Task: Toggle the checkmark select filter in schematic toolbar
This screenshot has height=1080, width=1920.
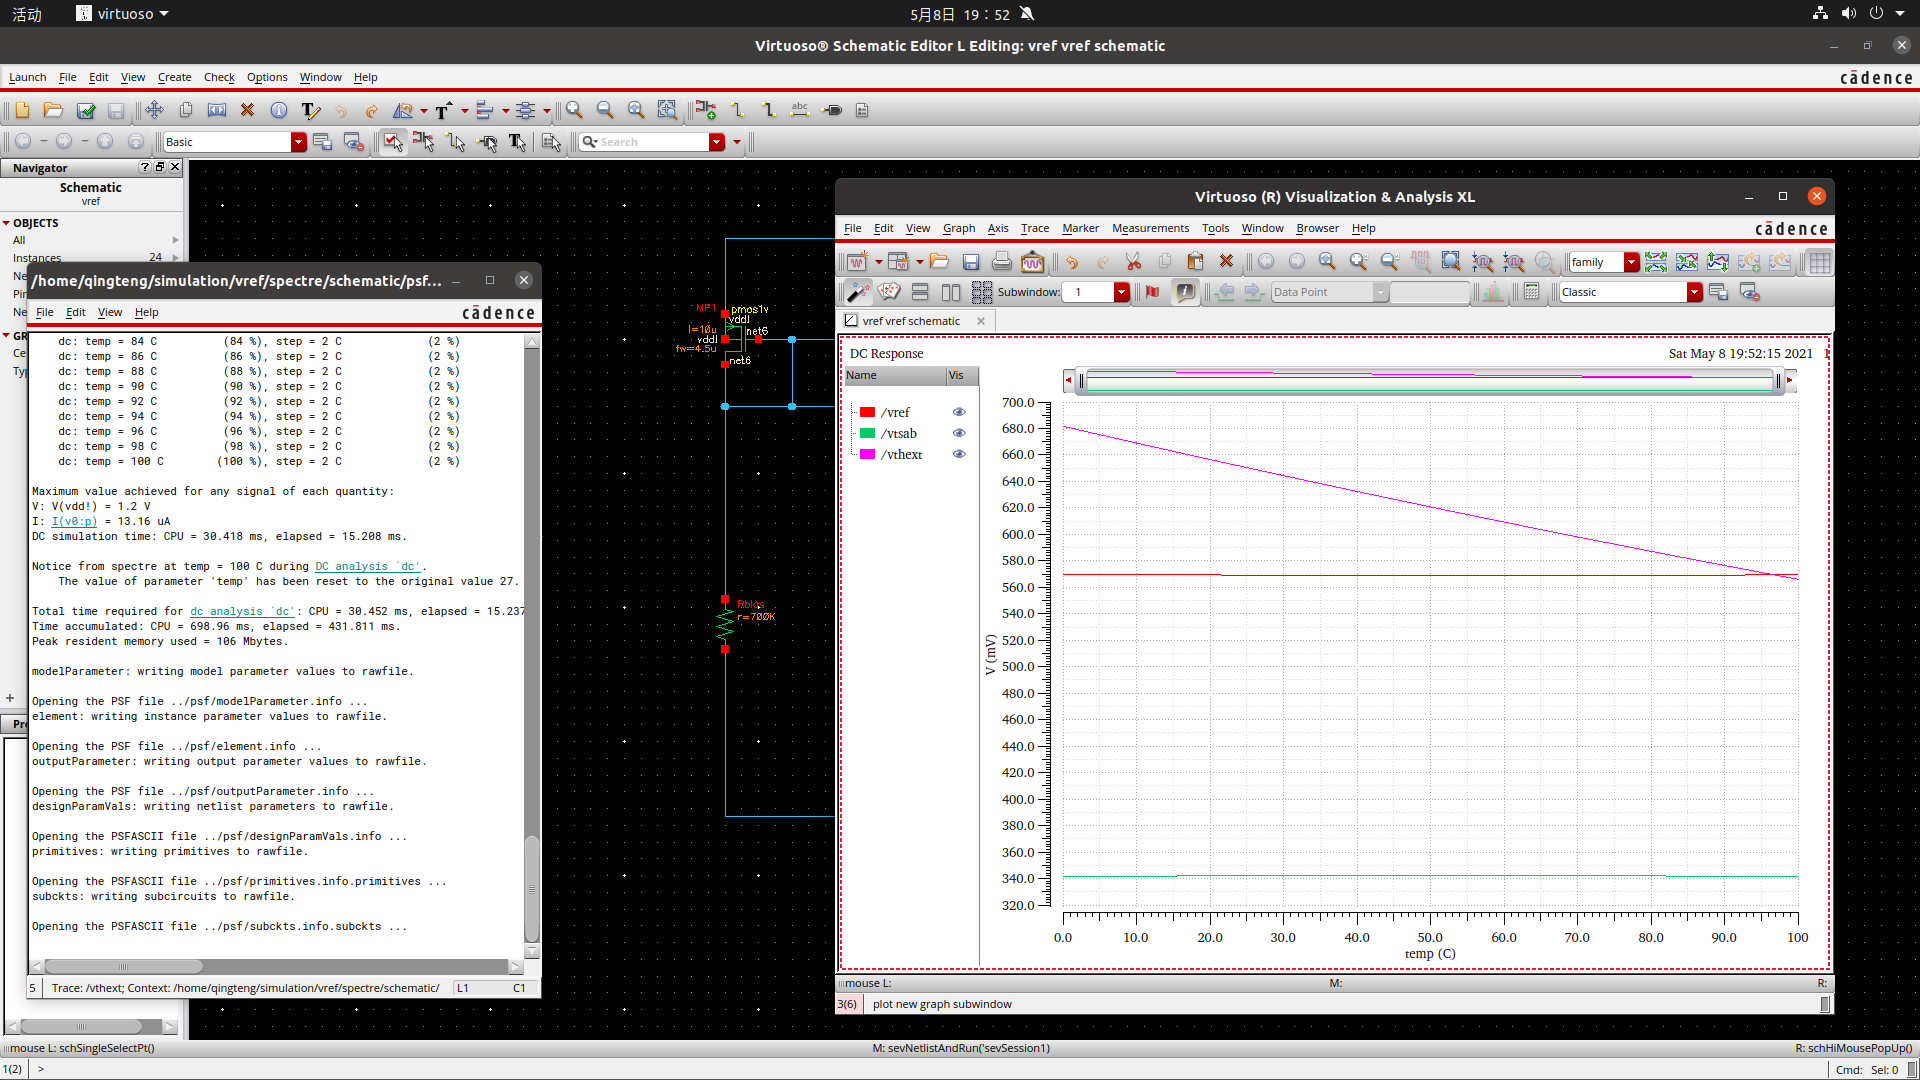Action: (393, 142)
